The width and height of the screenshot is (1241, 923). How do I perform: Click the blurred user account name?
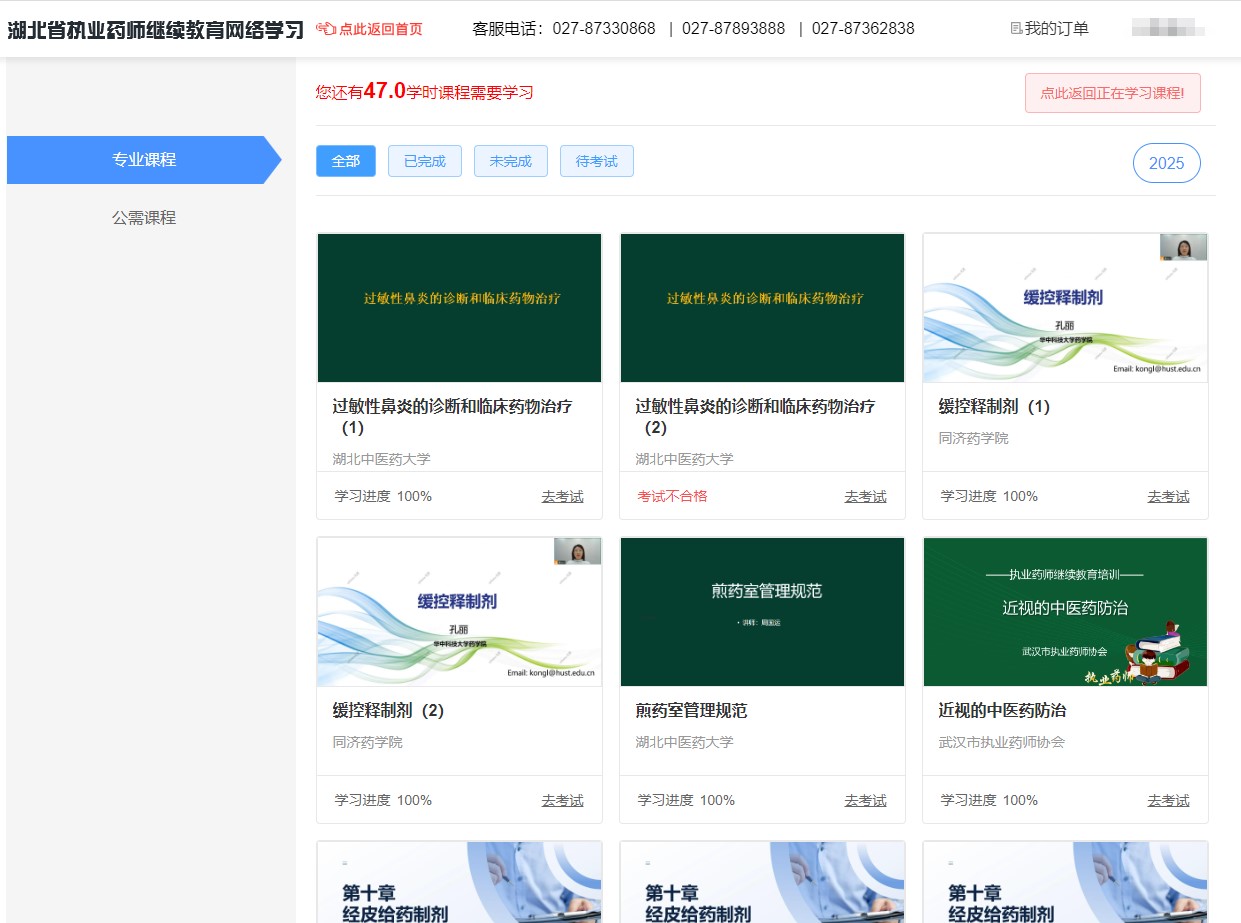(x=1167, y=29)
